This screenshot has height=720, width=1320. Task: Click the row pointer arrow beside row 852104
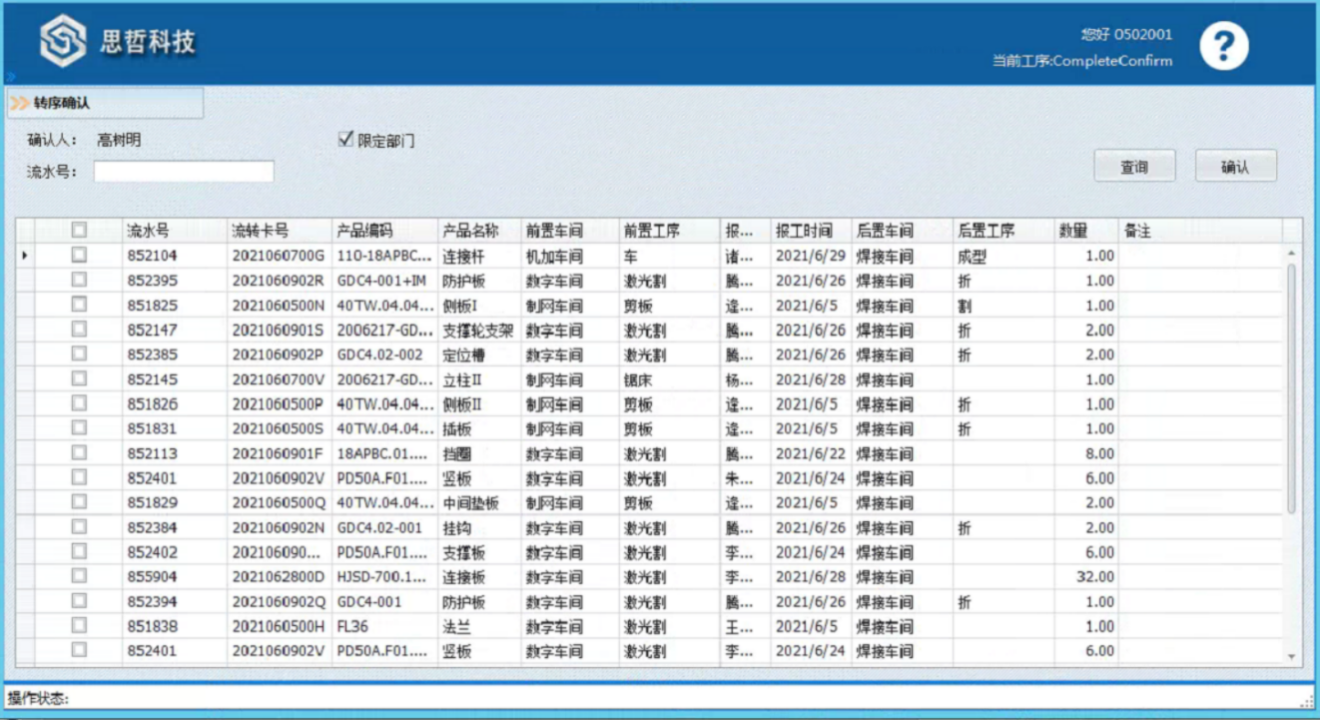click(x=24, y=256)
